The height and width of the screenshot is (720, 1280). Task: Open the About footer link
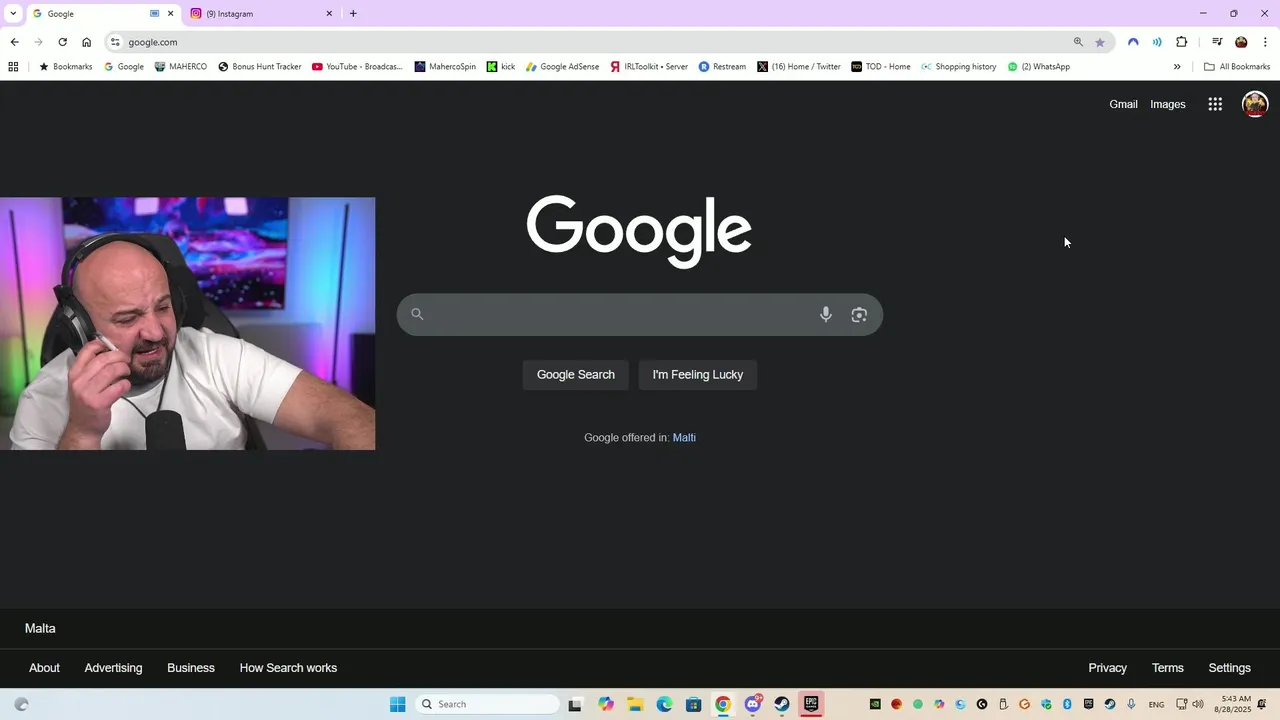(44, 668)
